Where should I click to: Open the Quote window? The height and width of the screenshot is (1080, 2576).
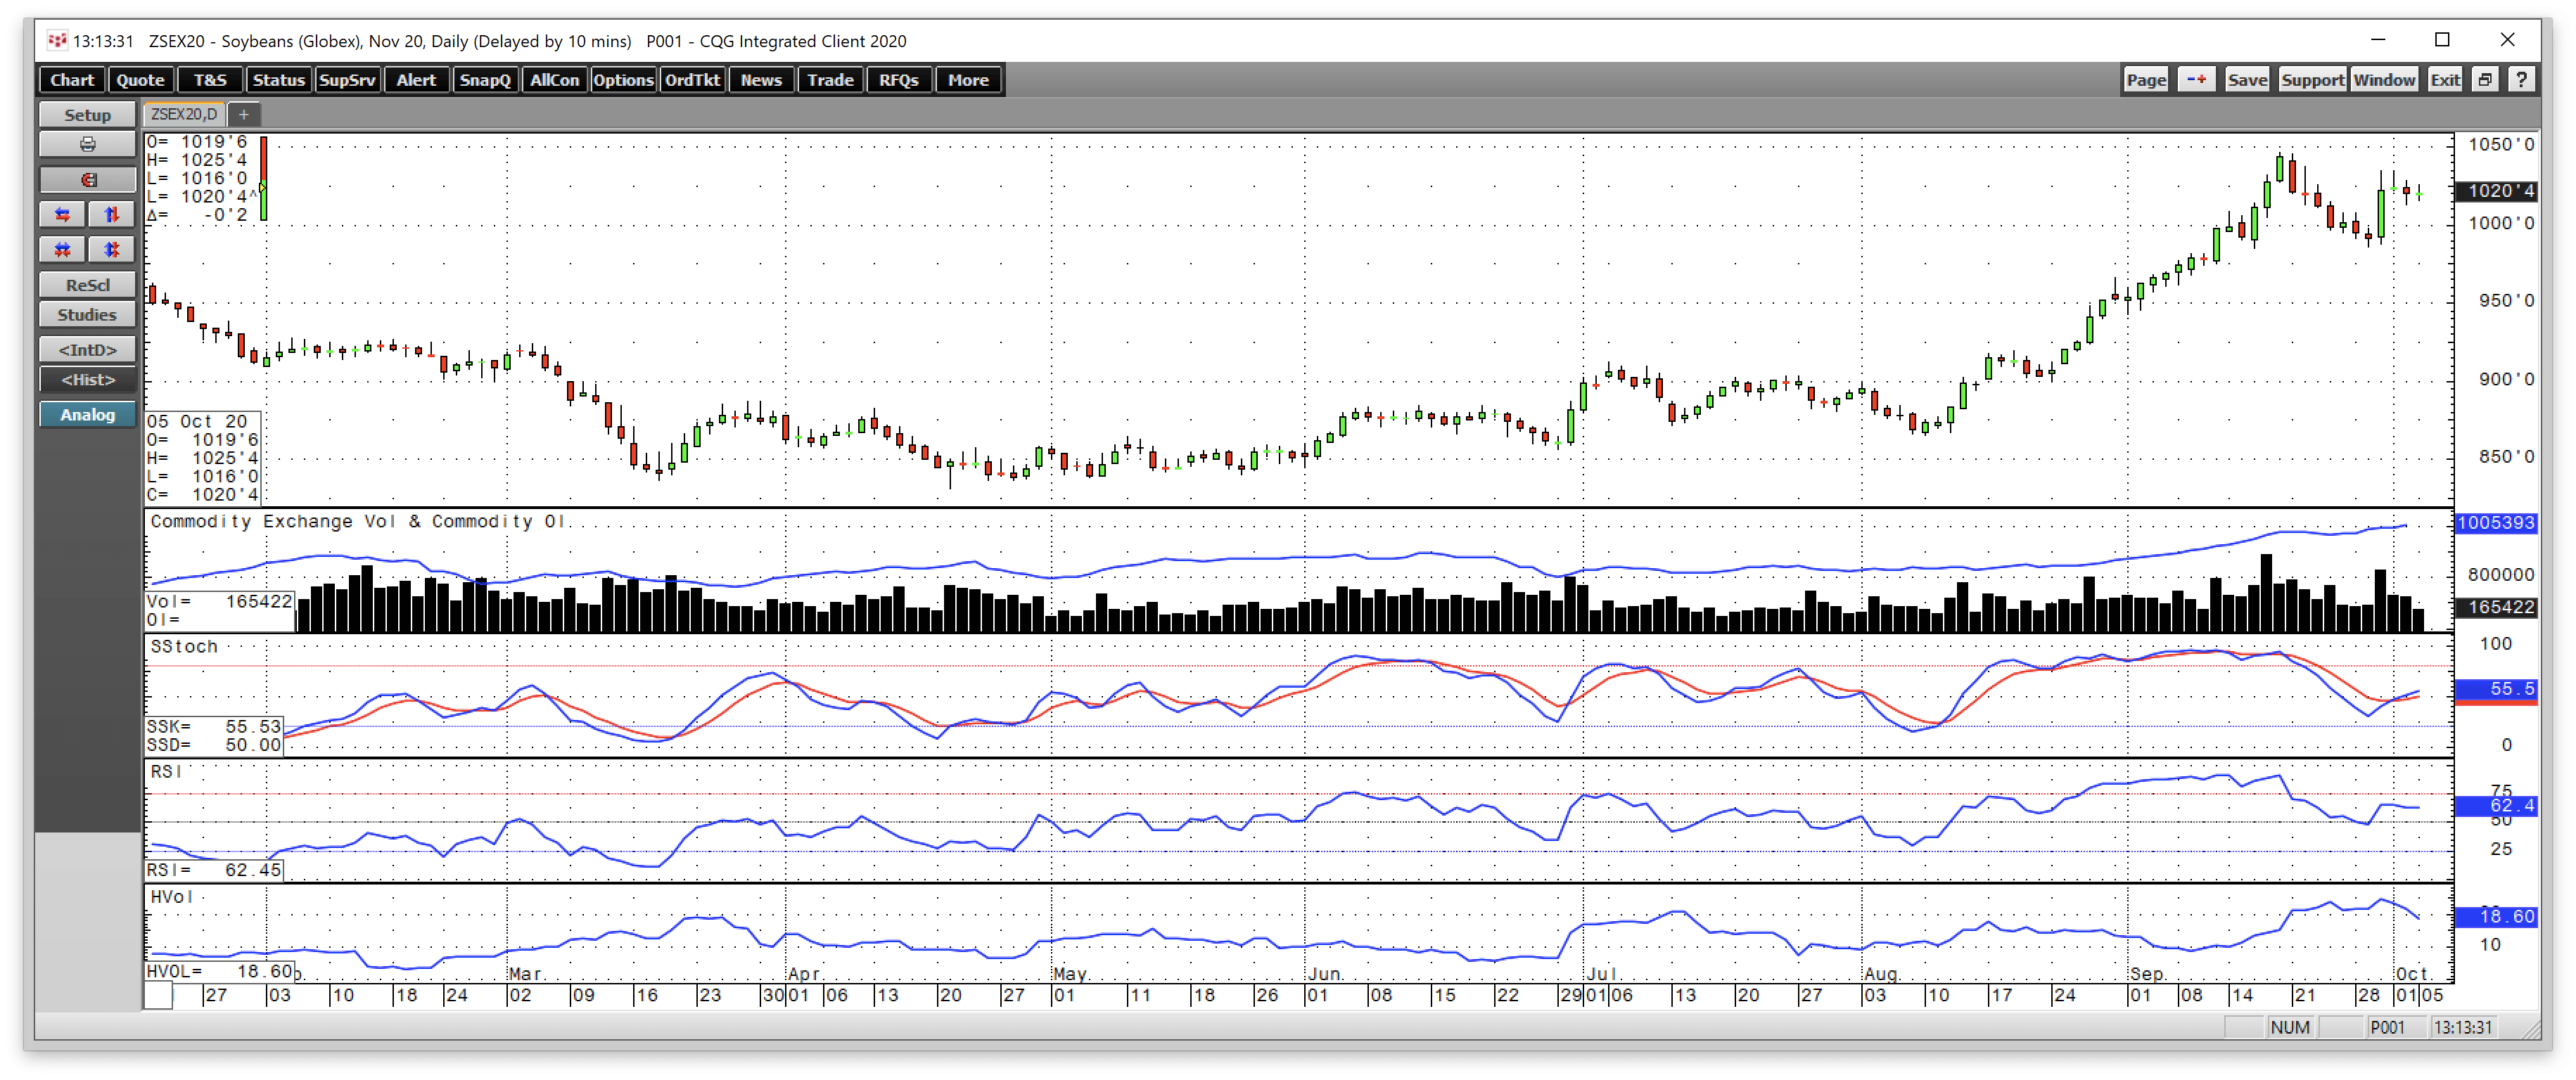pos(140,80)
